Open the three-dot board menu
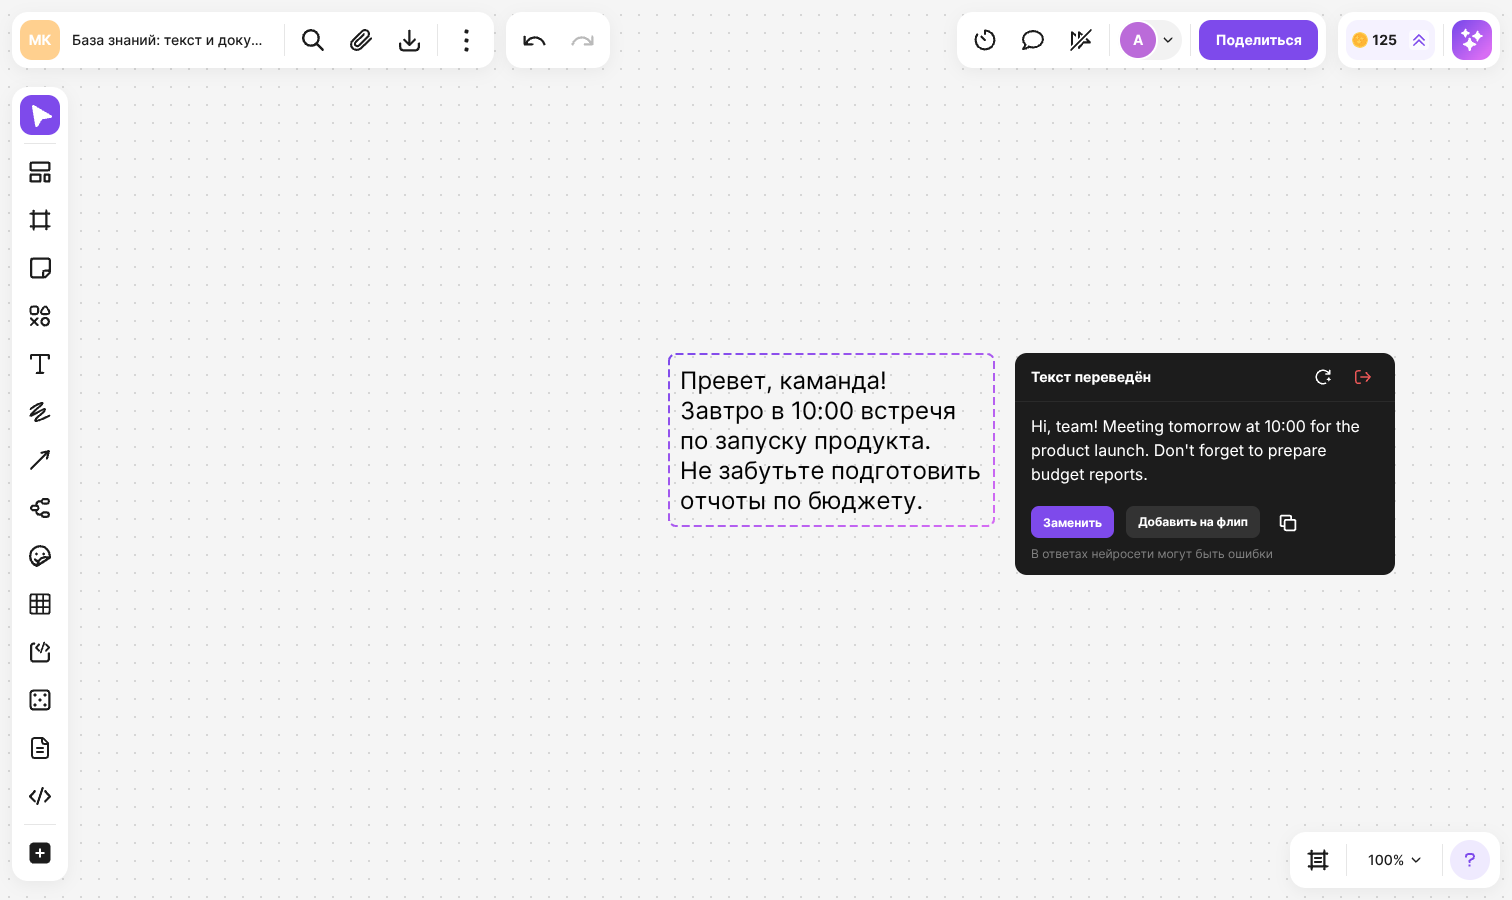 pyautogui.click(x=466, y=40)
